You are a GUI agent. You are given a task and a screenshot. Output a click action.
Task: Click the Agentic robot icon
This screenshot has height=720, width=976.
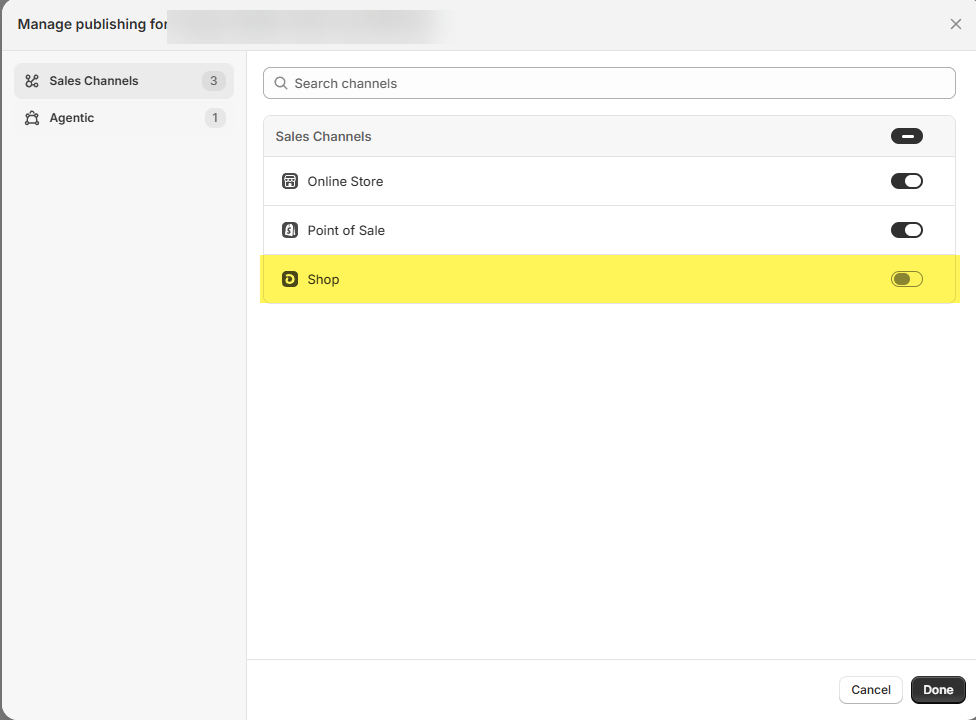click(x=32, y=118)
